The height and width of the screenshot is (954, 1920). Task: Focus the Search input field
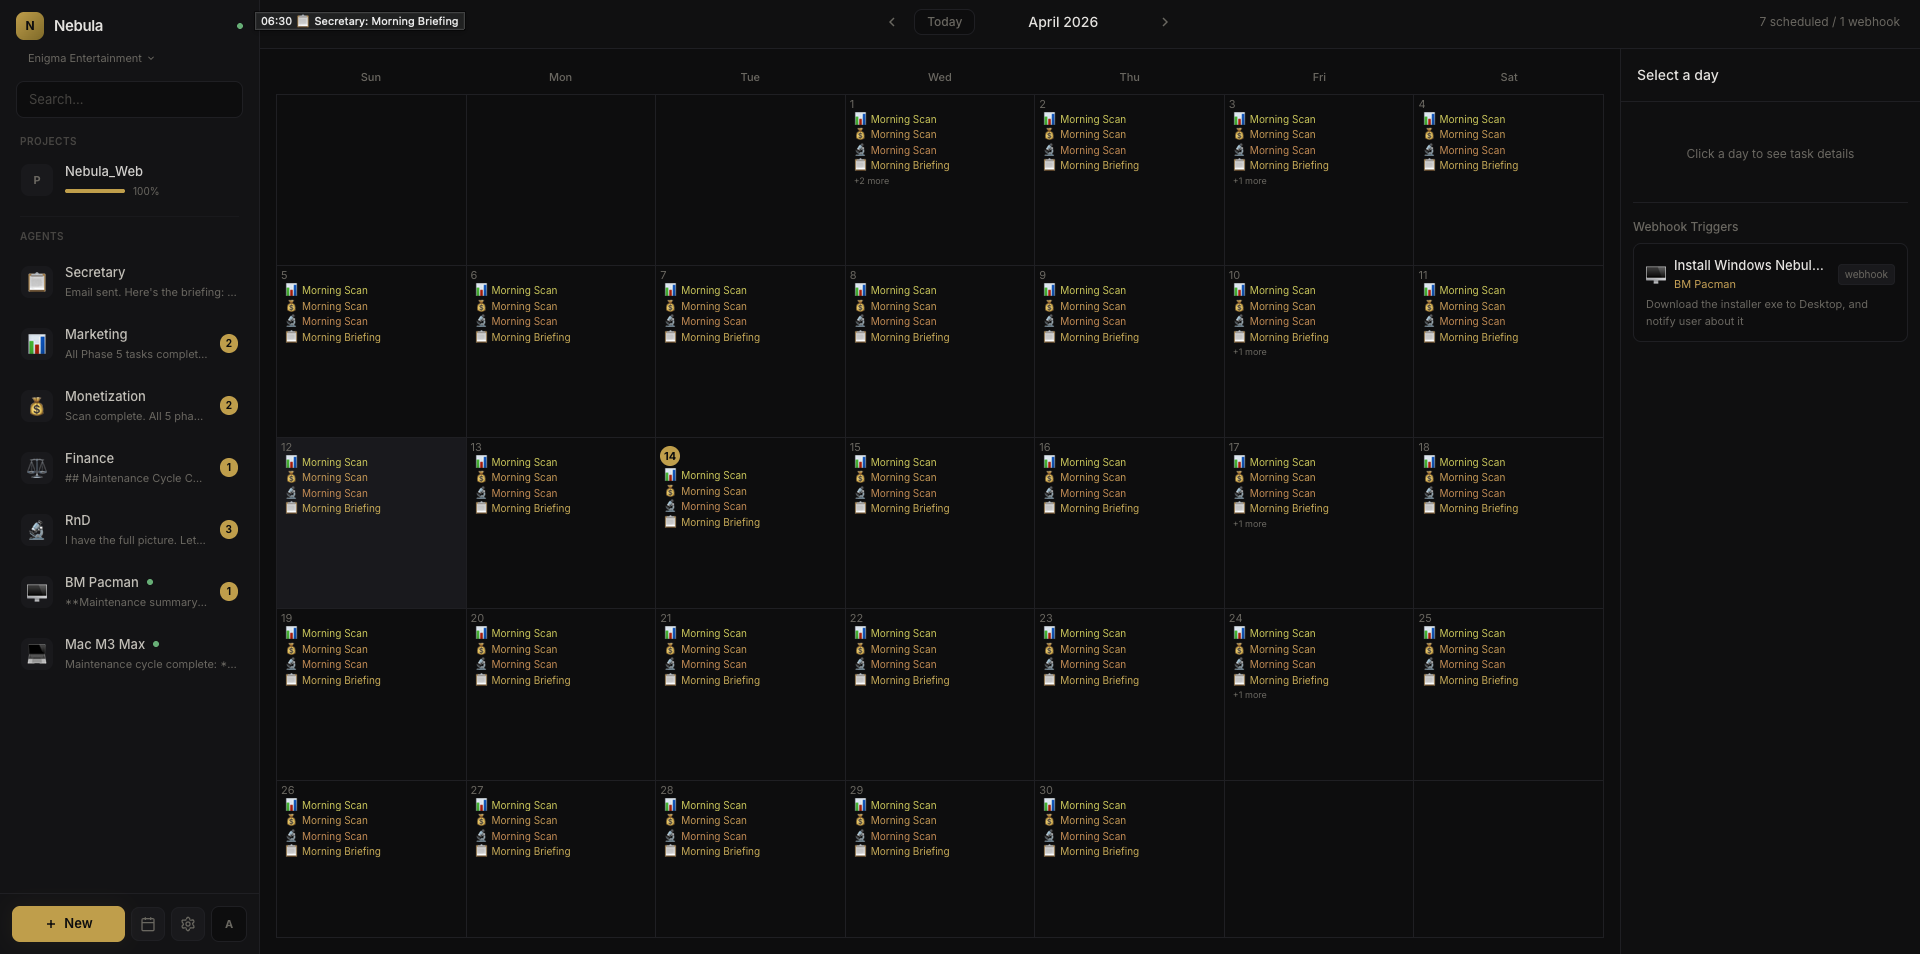[x=129, y=99]
